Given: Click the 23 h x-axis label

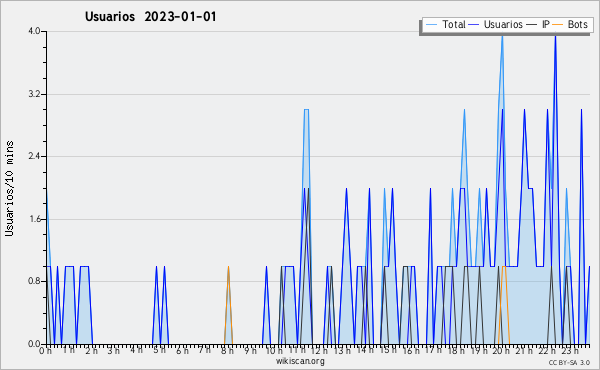Looking at the screenshot, I should point(570,351).
